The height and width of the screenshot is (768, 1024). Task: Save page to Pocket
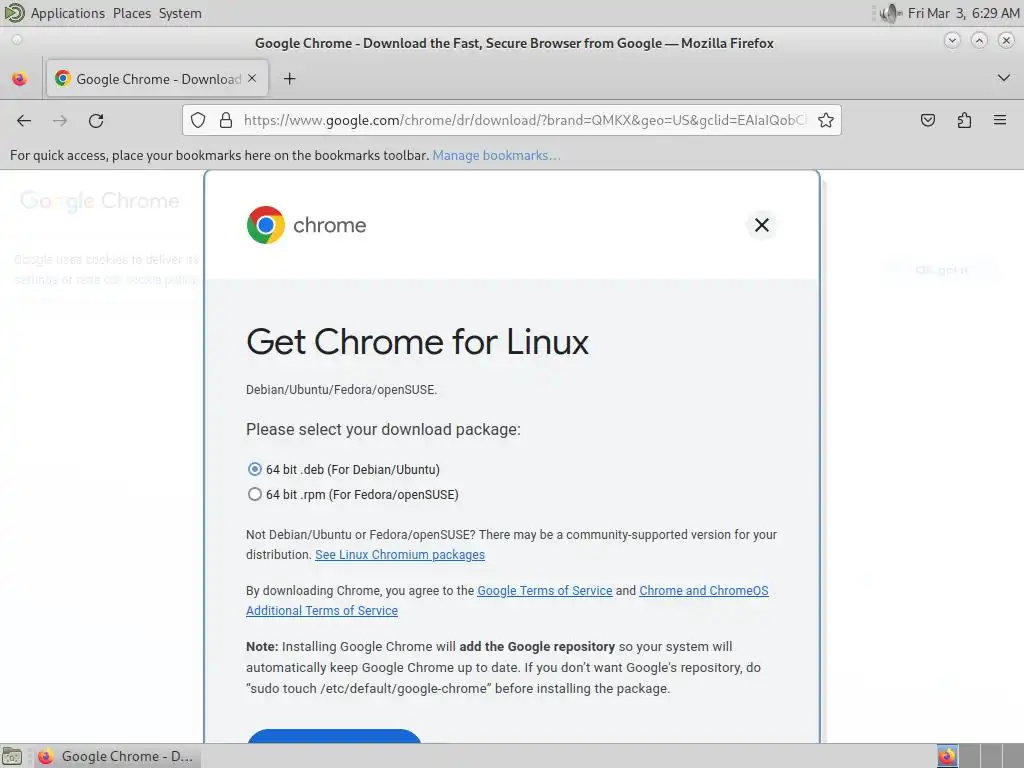[x=927, y=120]
